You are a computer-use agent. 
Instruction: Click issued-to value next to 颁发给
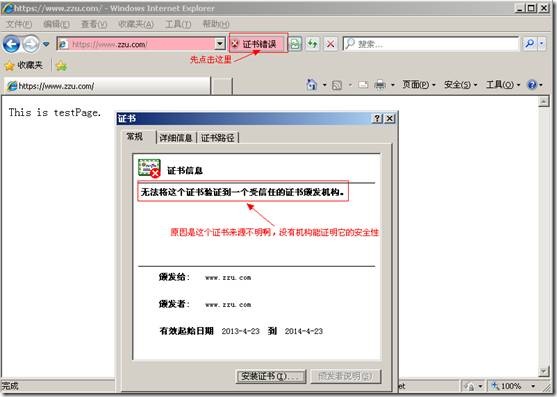tap(228, 277)
